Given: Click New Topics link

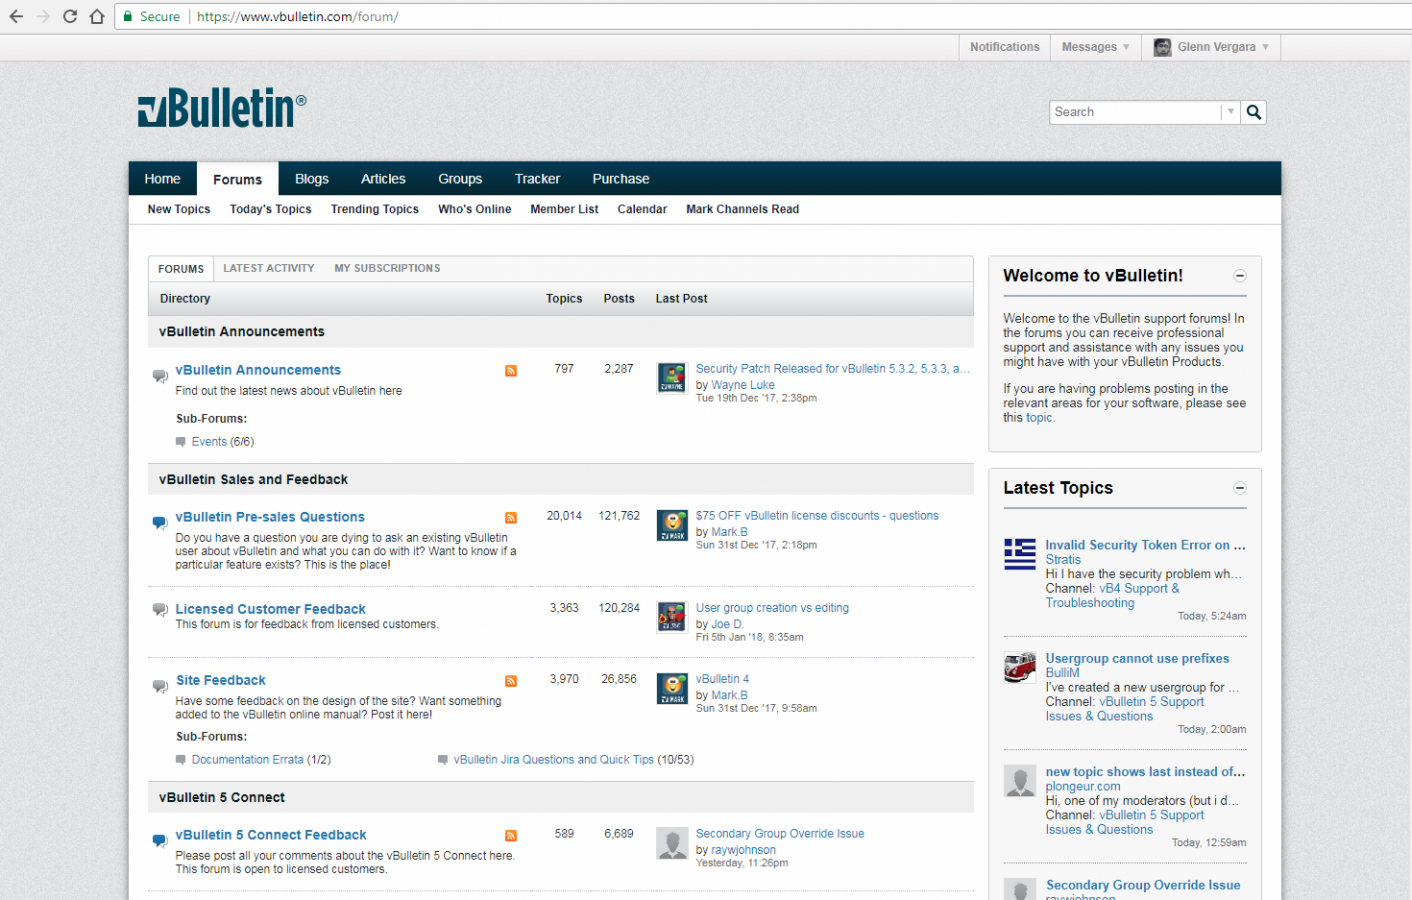Looking at the screenshot, I should click(179, 209).
